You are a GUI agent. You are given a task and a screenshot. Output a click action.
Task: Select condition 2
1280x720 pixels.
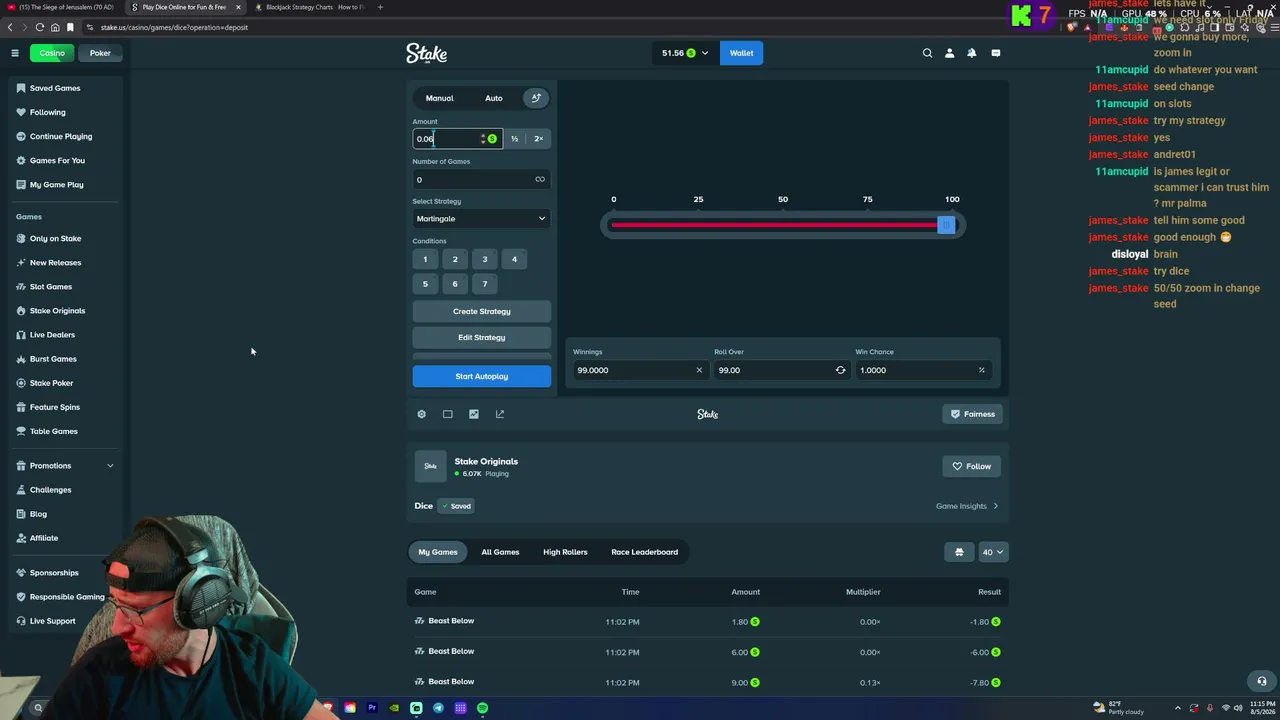click(455, 260)
